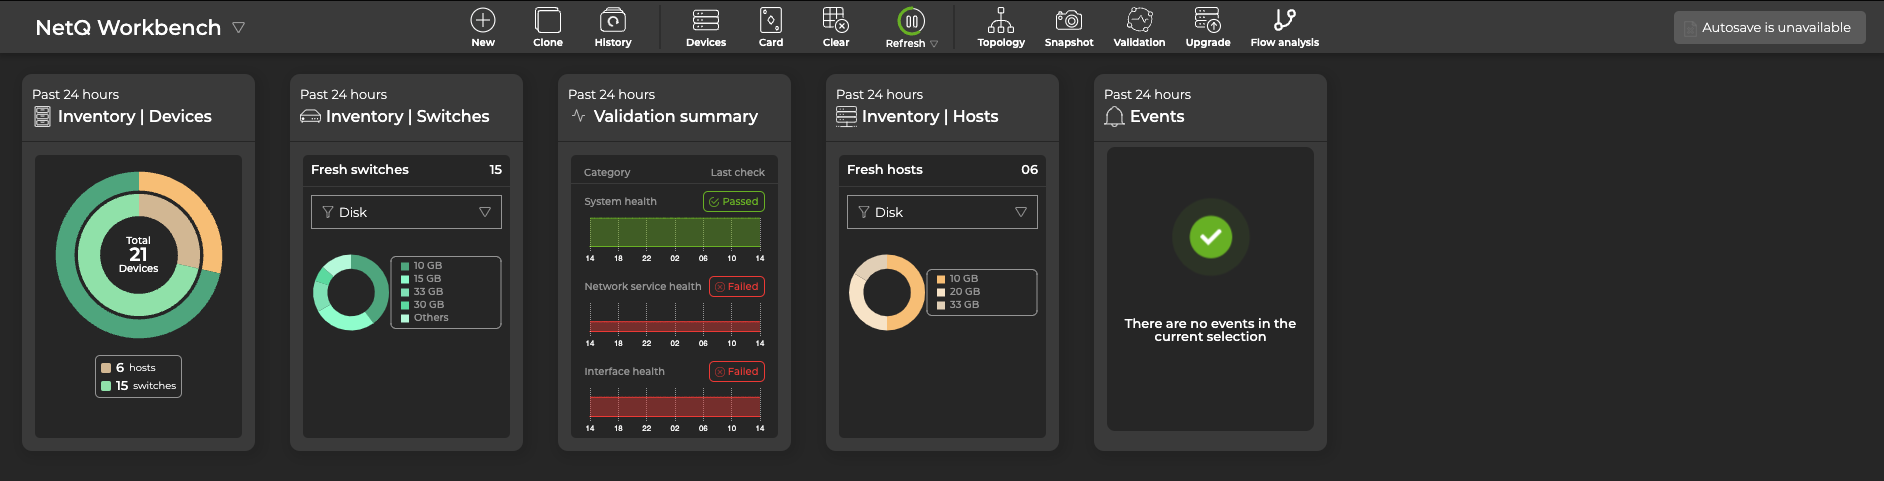Click the Autosave is unavailable button
The width and height of the screenshot is (1884, 481).
[x=1769, y=28]
